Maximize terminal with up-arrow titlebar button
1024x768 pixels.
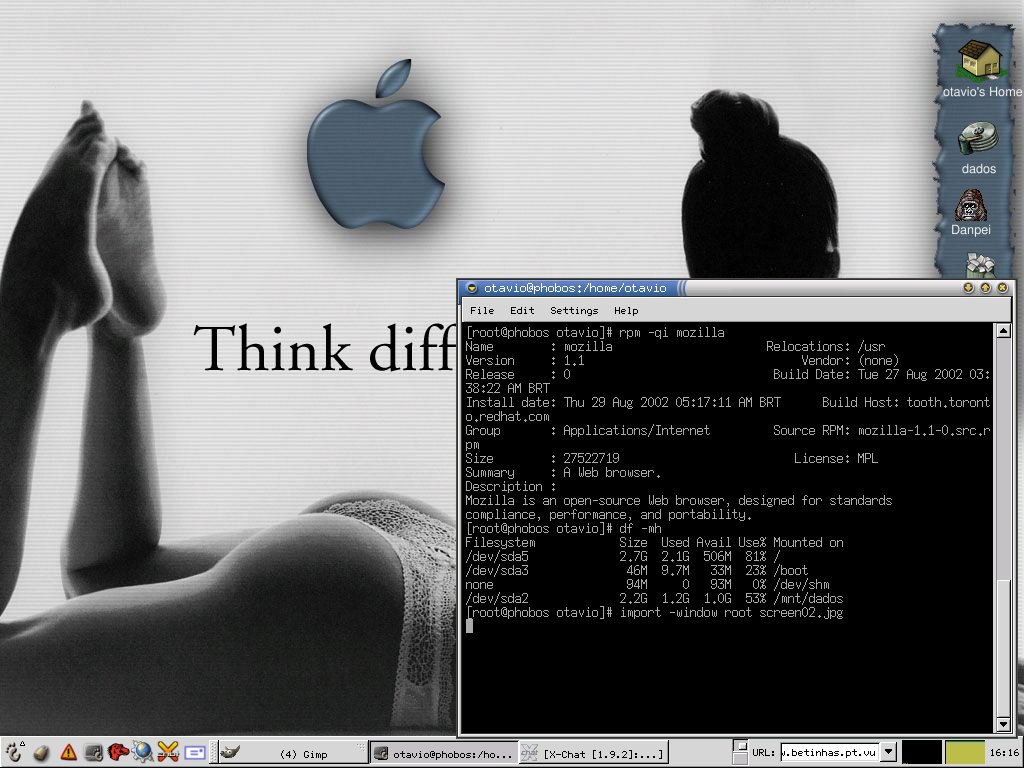pyautogui.click(x=985, y=287)
